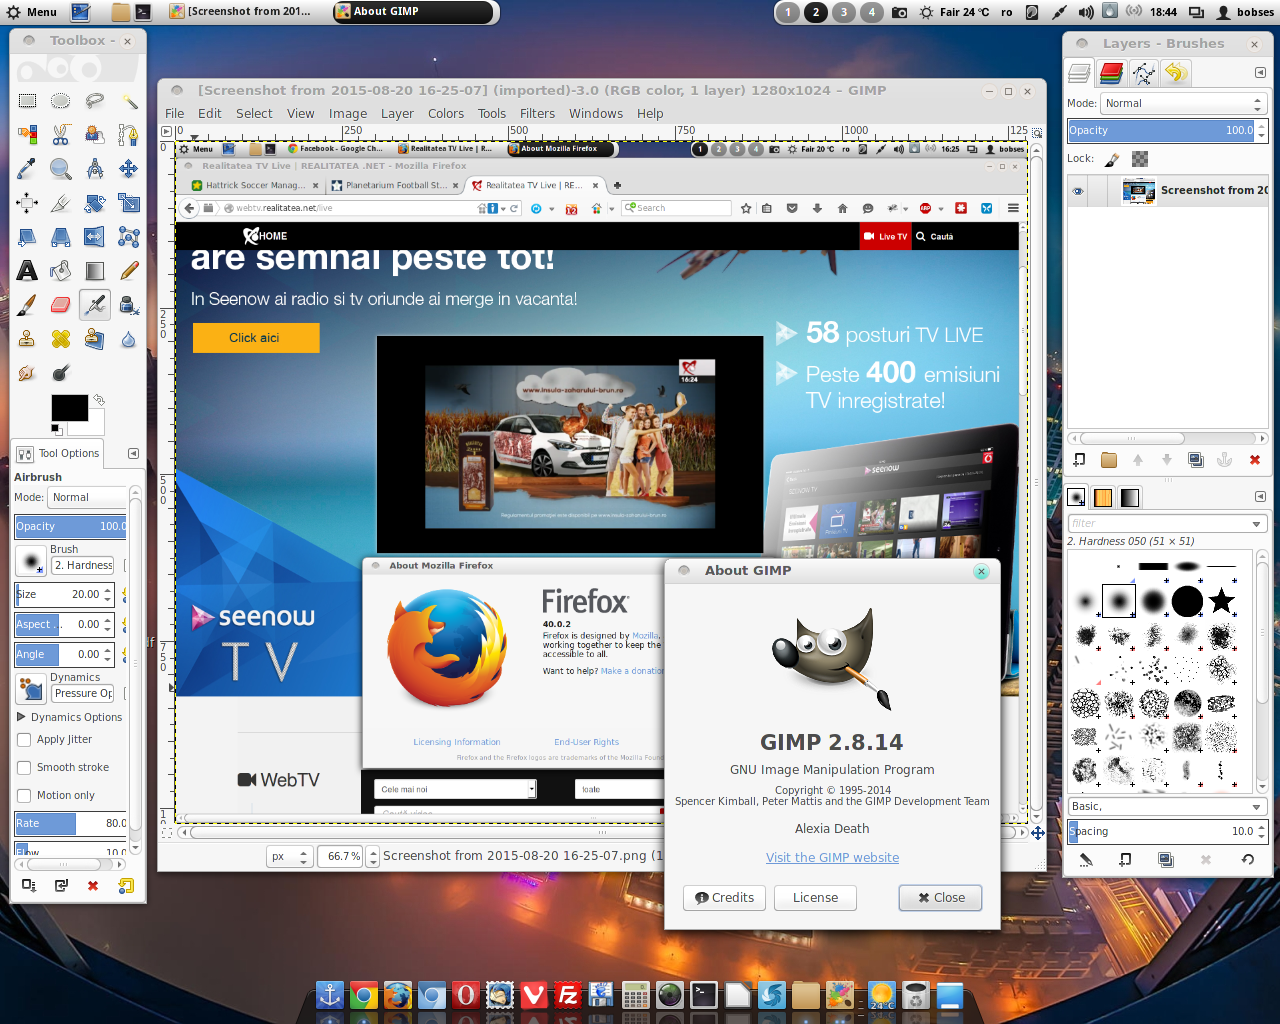Click the black foreground color swatch
The height and width of the screenshot is (1024, 1280).
point(70,408)
